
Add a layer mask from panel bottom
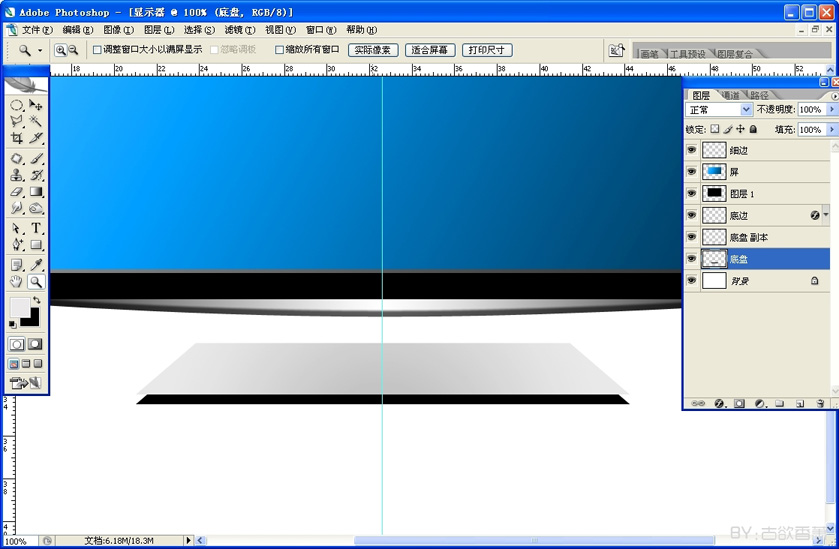coord(739,403)
